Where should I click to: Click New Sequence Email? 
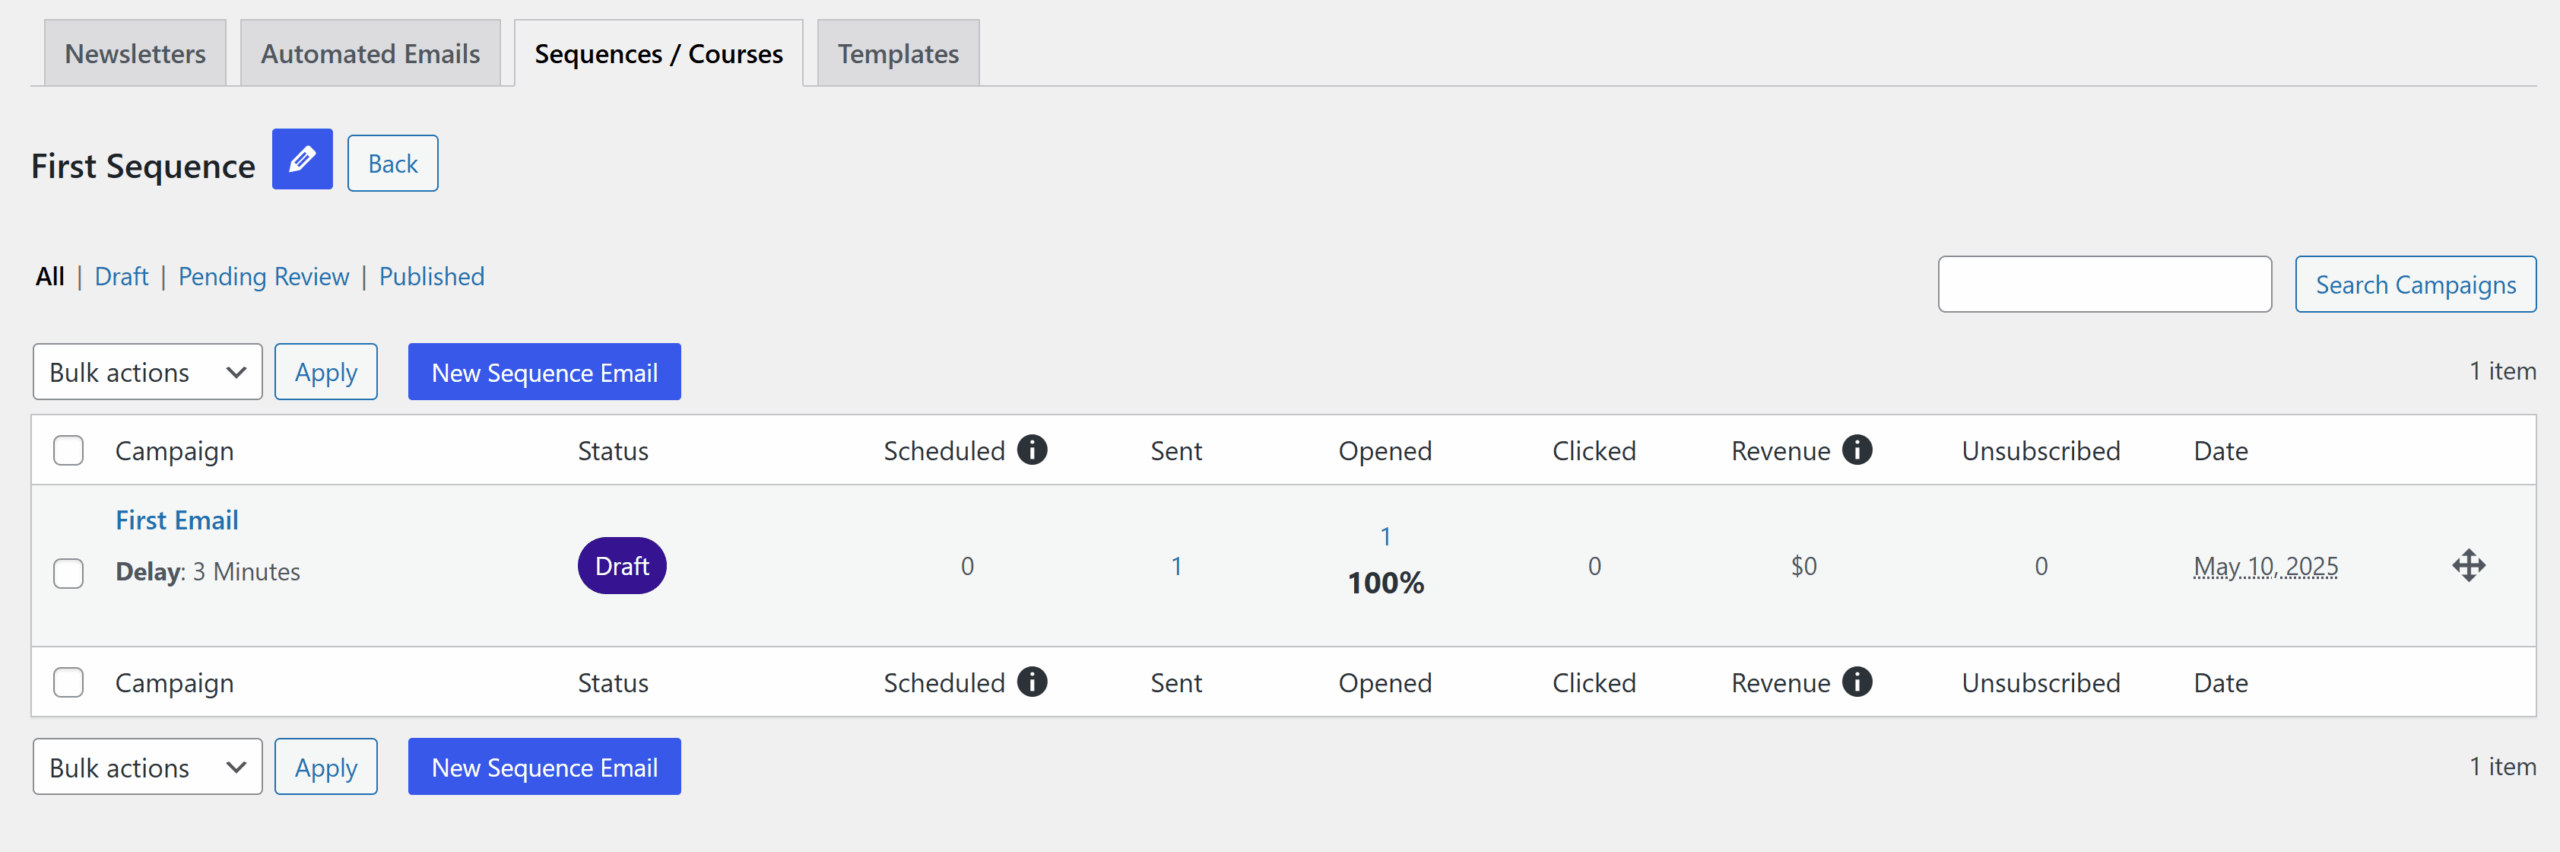(x=544, y=371)
